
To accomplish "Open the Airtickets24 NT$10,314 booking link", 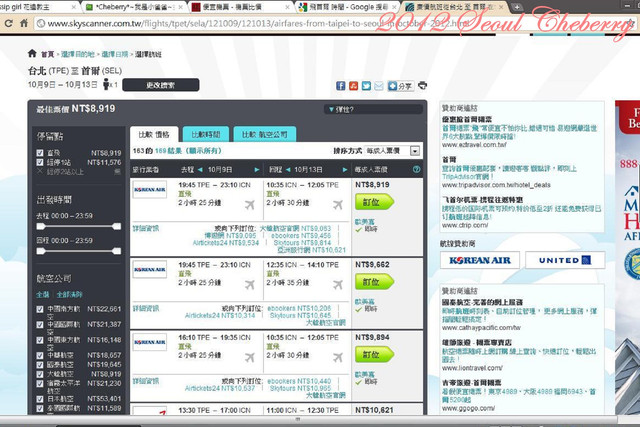I will click(220, 316).
